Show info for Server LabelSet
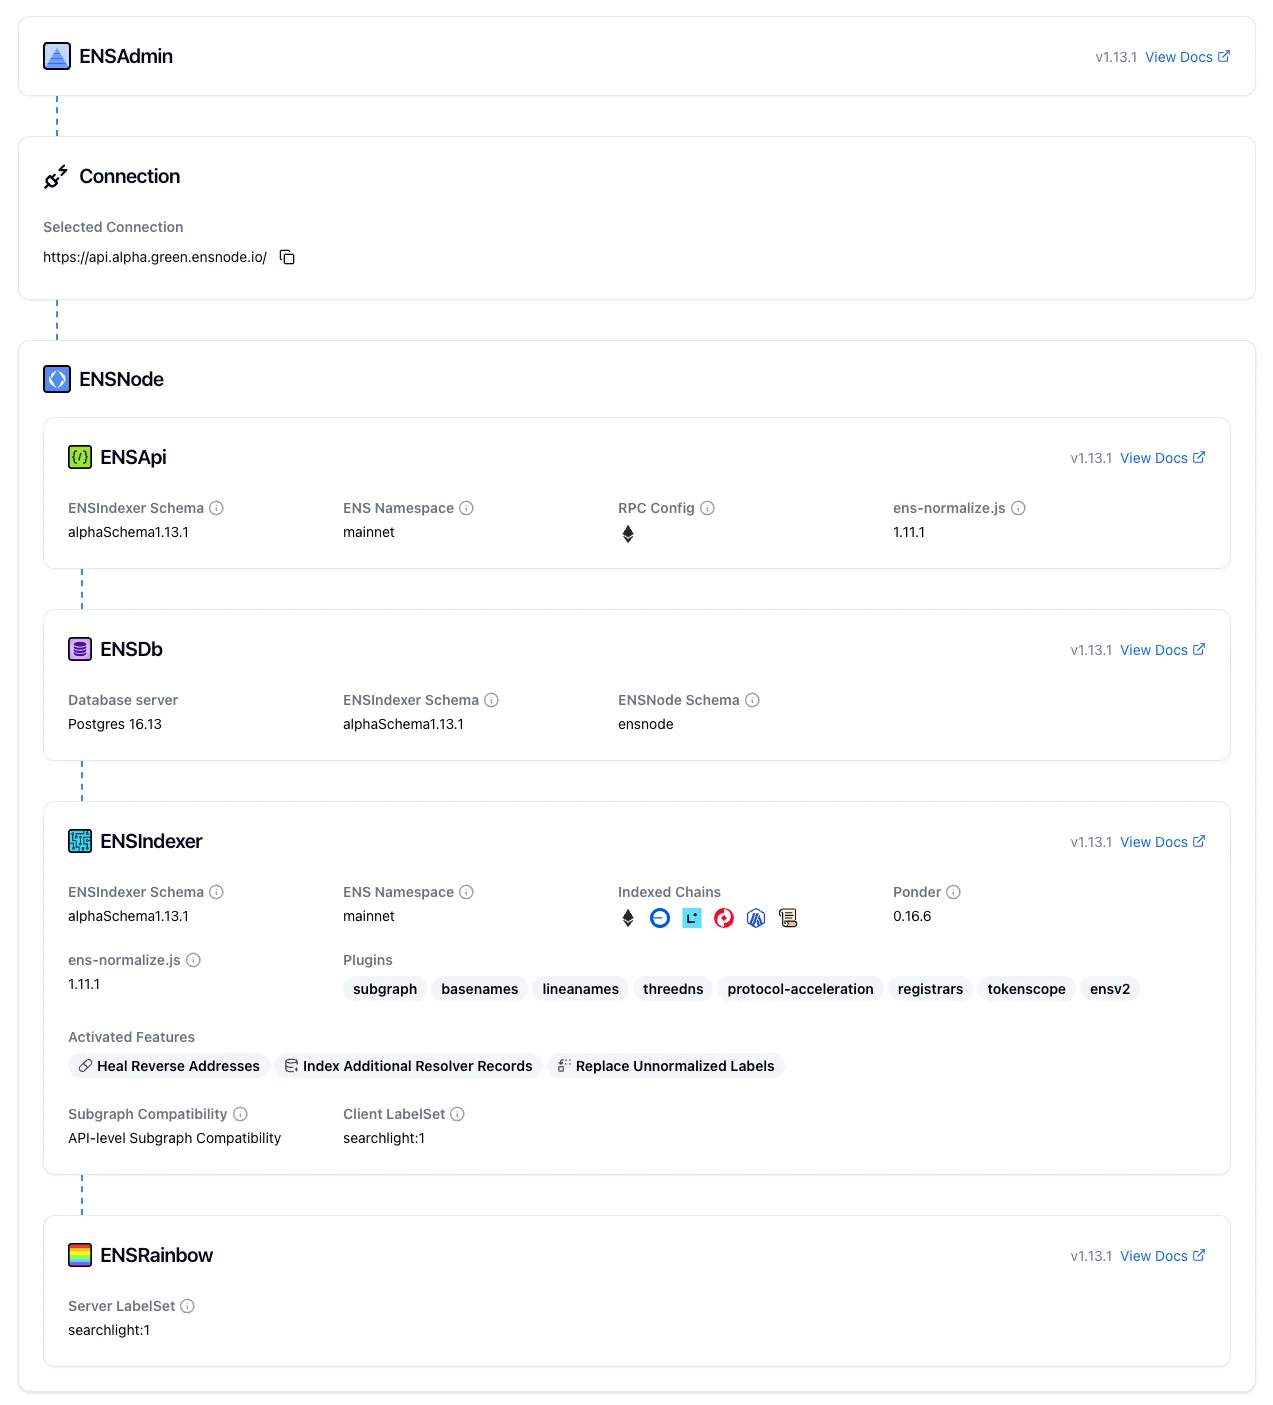 pyautogui.click(x=187, y=1306)
